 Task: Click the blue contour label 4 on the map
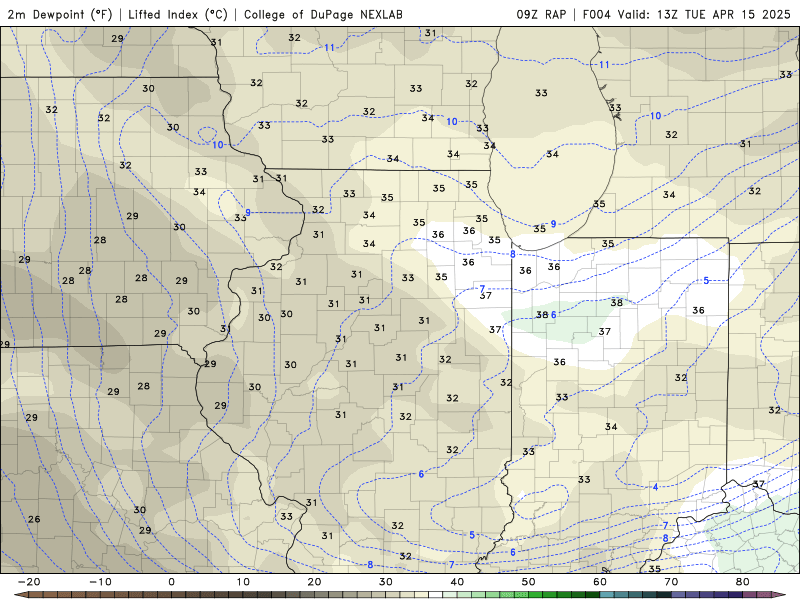pyautogui.click(x=656, y=487)
